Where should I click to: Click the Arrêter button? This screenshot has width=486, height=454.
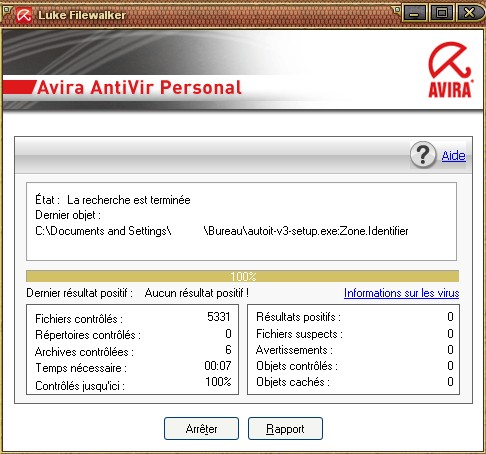[201, 429]
